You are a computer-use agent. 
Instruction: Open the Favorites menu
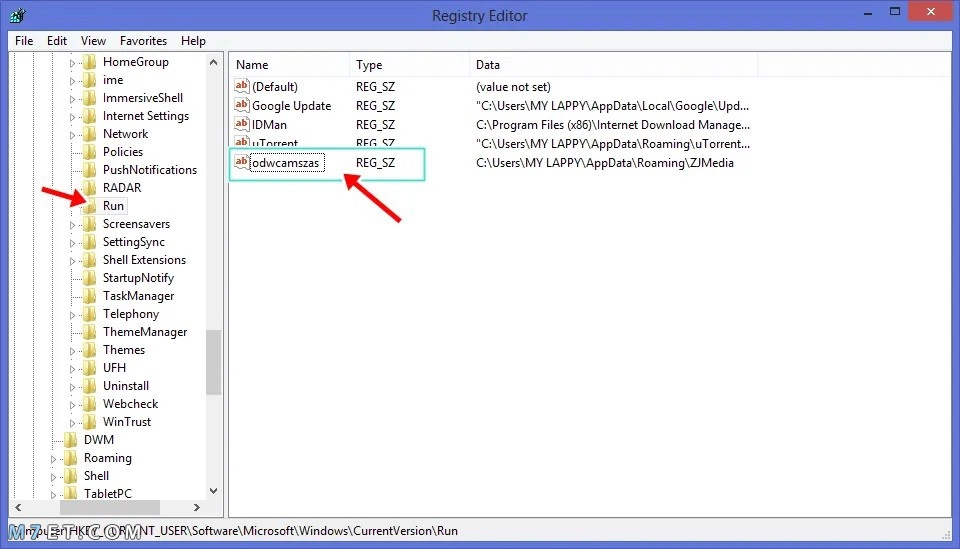[143, 41]
